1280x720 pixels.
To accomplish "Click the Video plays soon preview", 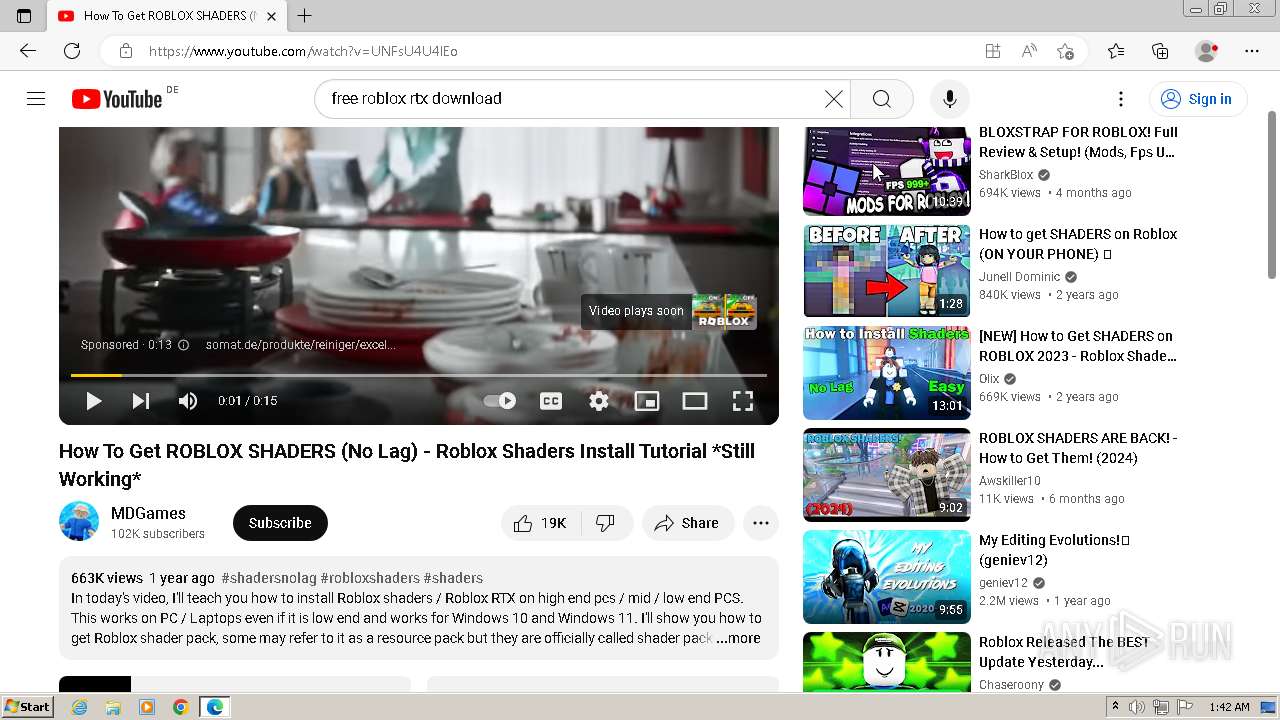I will (668, 311).
